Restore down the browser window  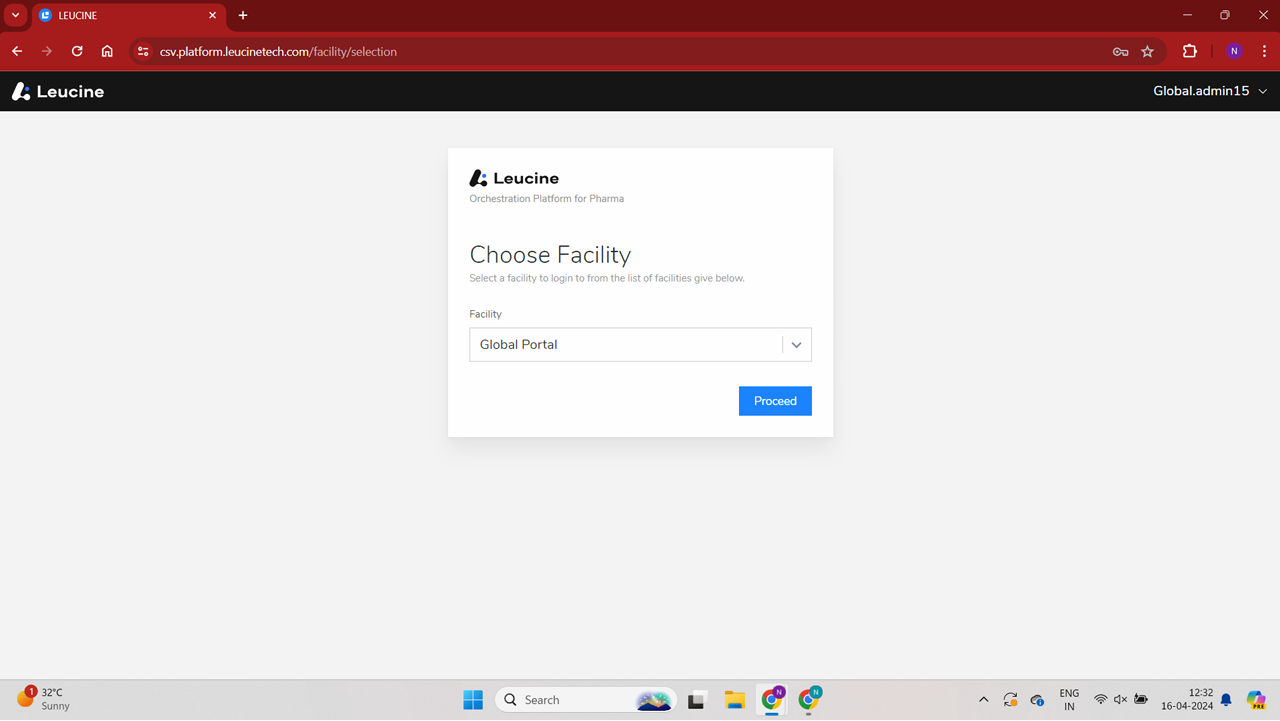pos(1225,15)
